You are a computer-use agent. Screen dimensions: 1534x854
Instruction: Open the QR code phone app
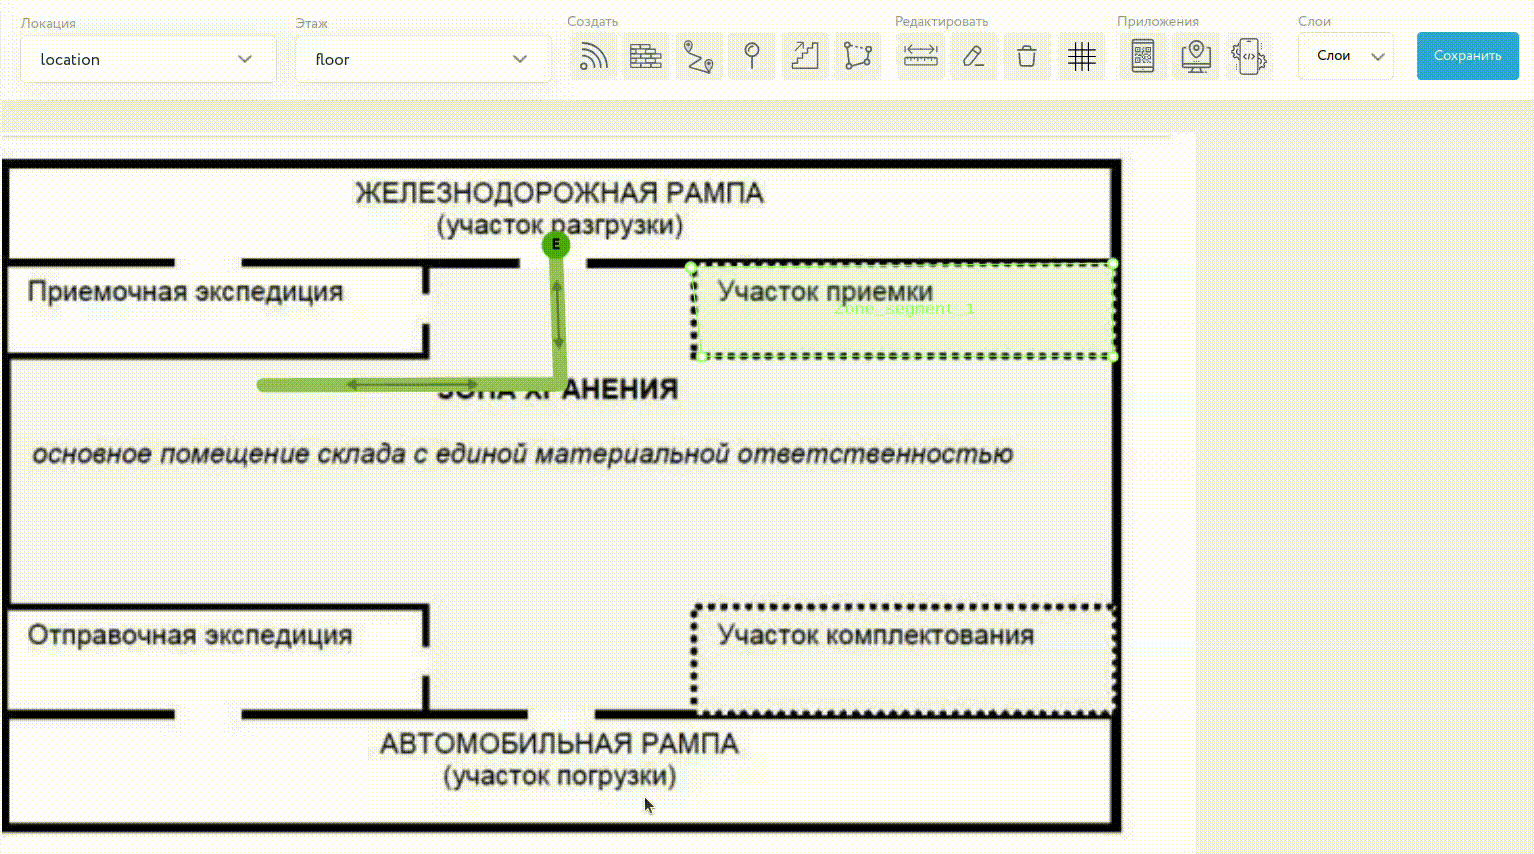pyautogui.click(x=1143, y=56)
